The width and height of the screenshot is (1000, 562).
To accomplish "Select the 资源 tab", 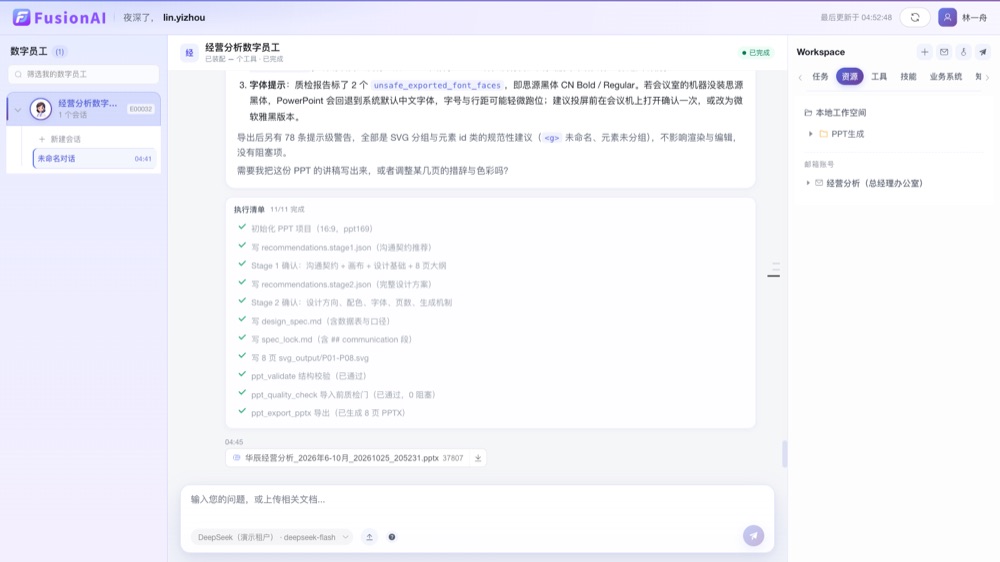I will (x=849, y=77).
